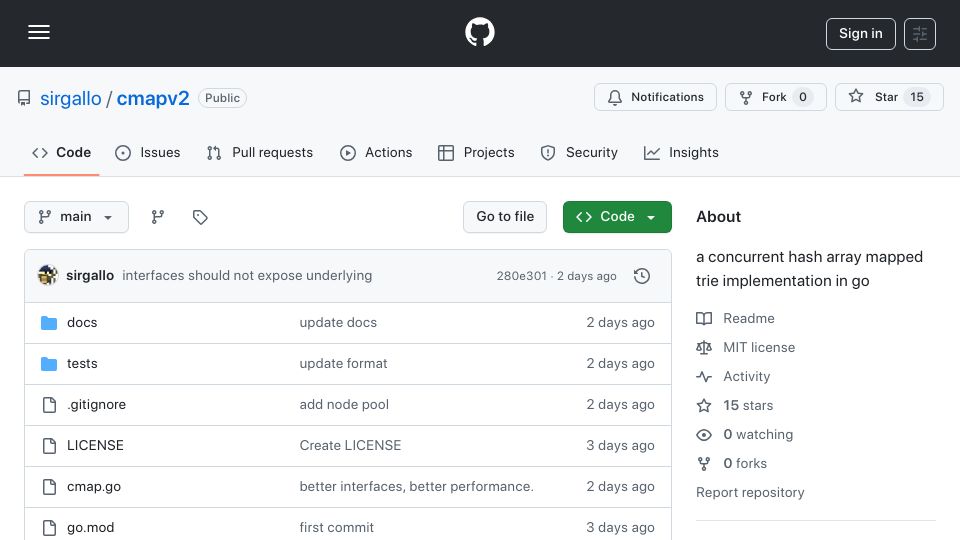Viewport: 960px width, 540px height.
Task: Click the go.mod file icon
Action: (49, 528)
